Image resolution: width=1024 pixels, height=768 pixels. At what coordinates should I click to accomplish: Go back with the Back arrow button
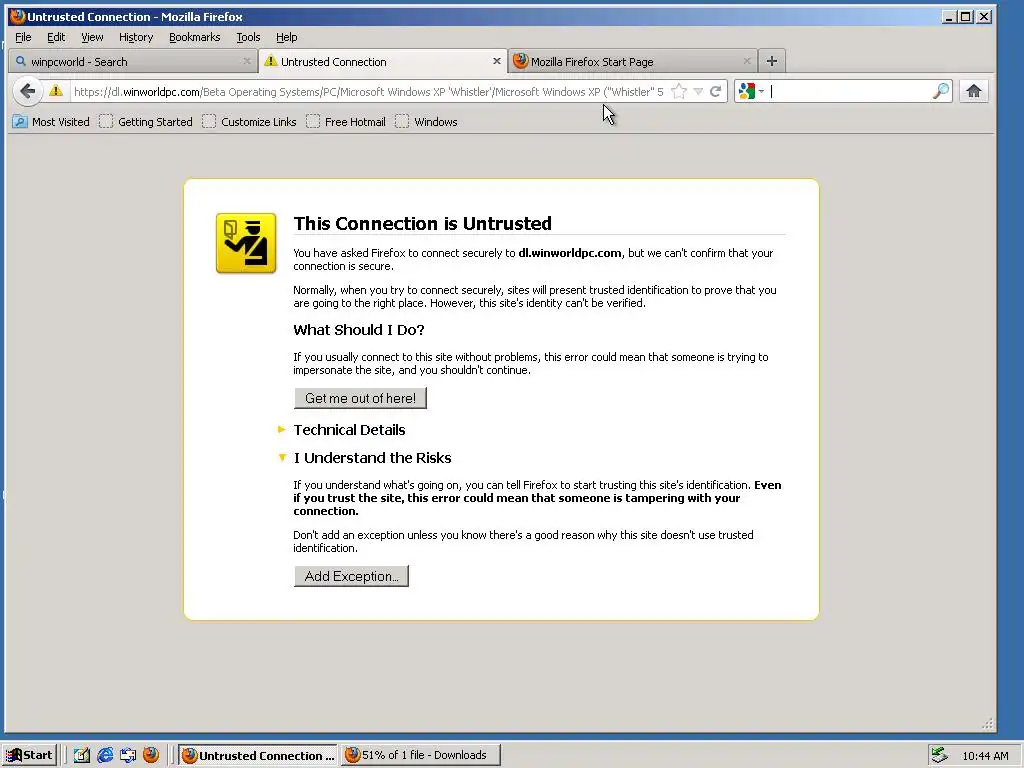[x=27, y=91]
